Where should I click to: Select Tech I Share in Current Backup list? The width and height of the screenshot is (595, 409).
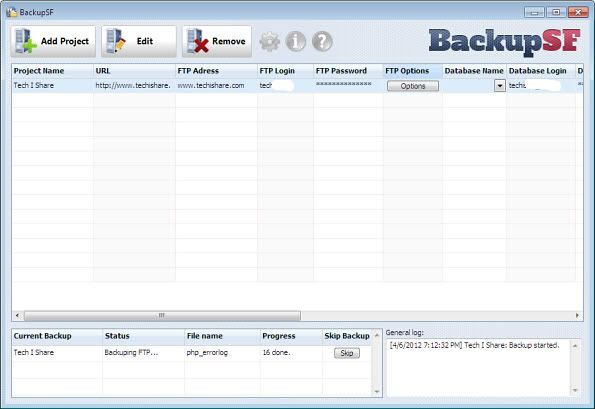tap(57, 353)
